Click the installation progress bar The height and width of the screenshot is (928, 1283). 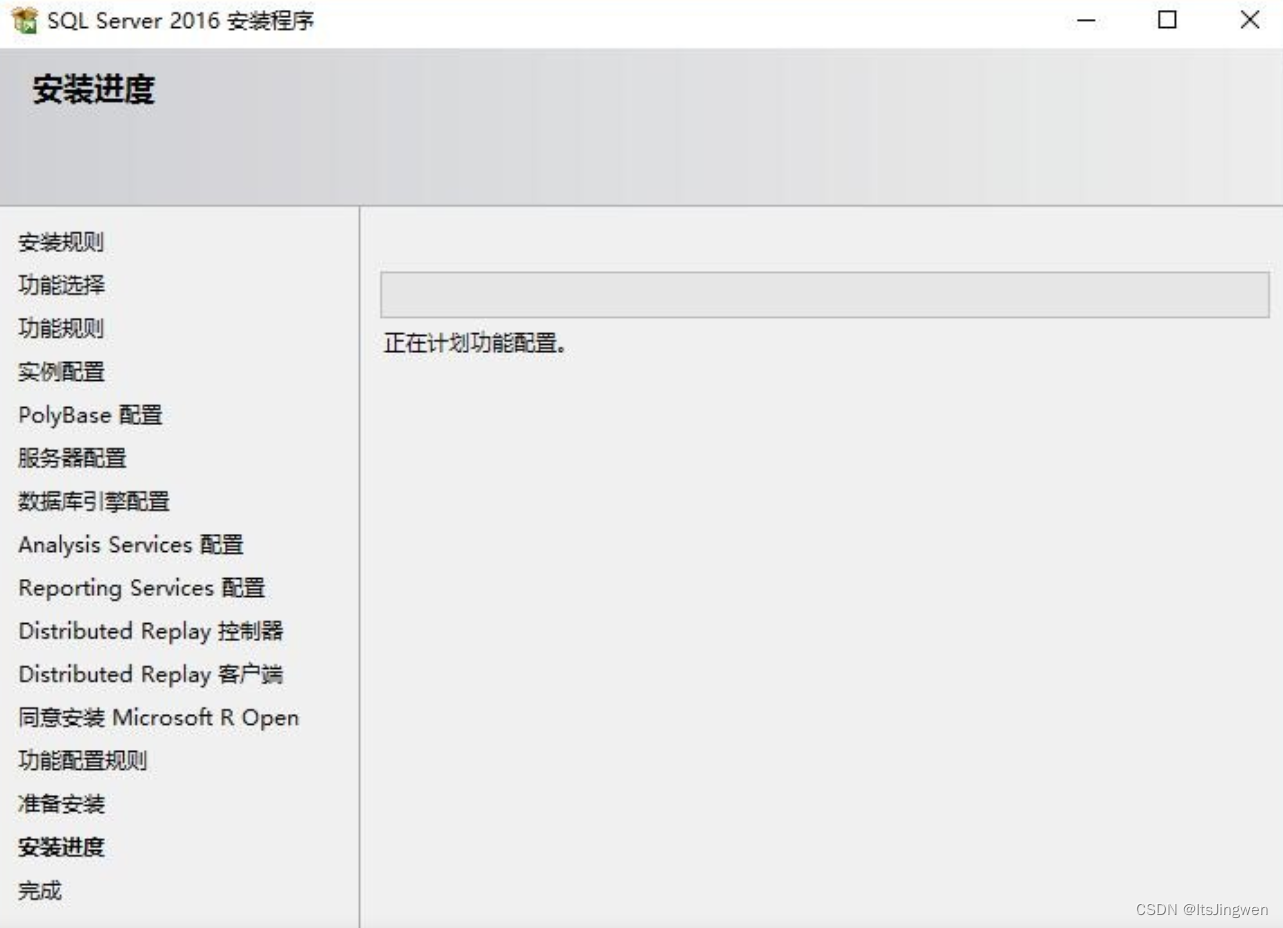pos(825,295)
